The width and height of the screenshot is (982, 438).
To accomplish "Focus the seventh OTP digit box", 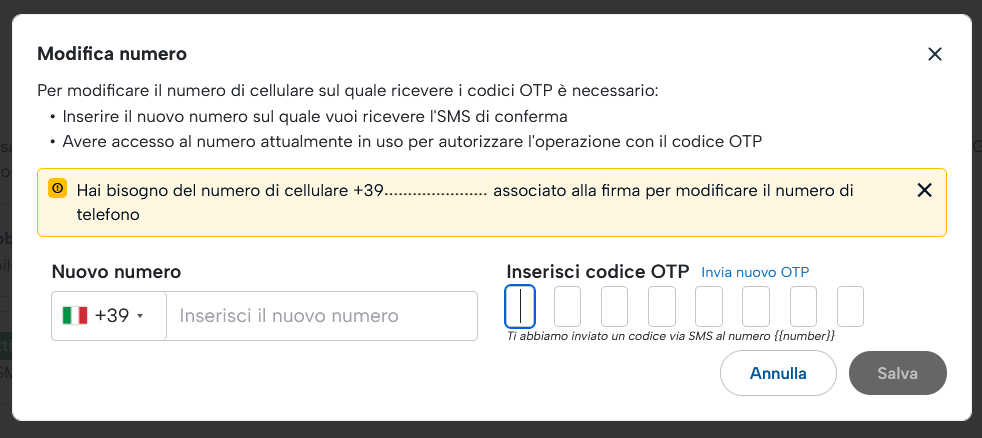I will [803, 307].
